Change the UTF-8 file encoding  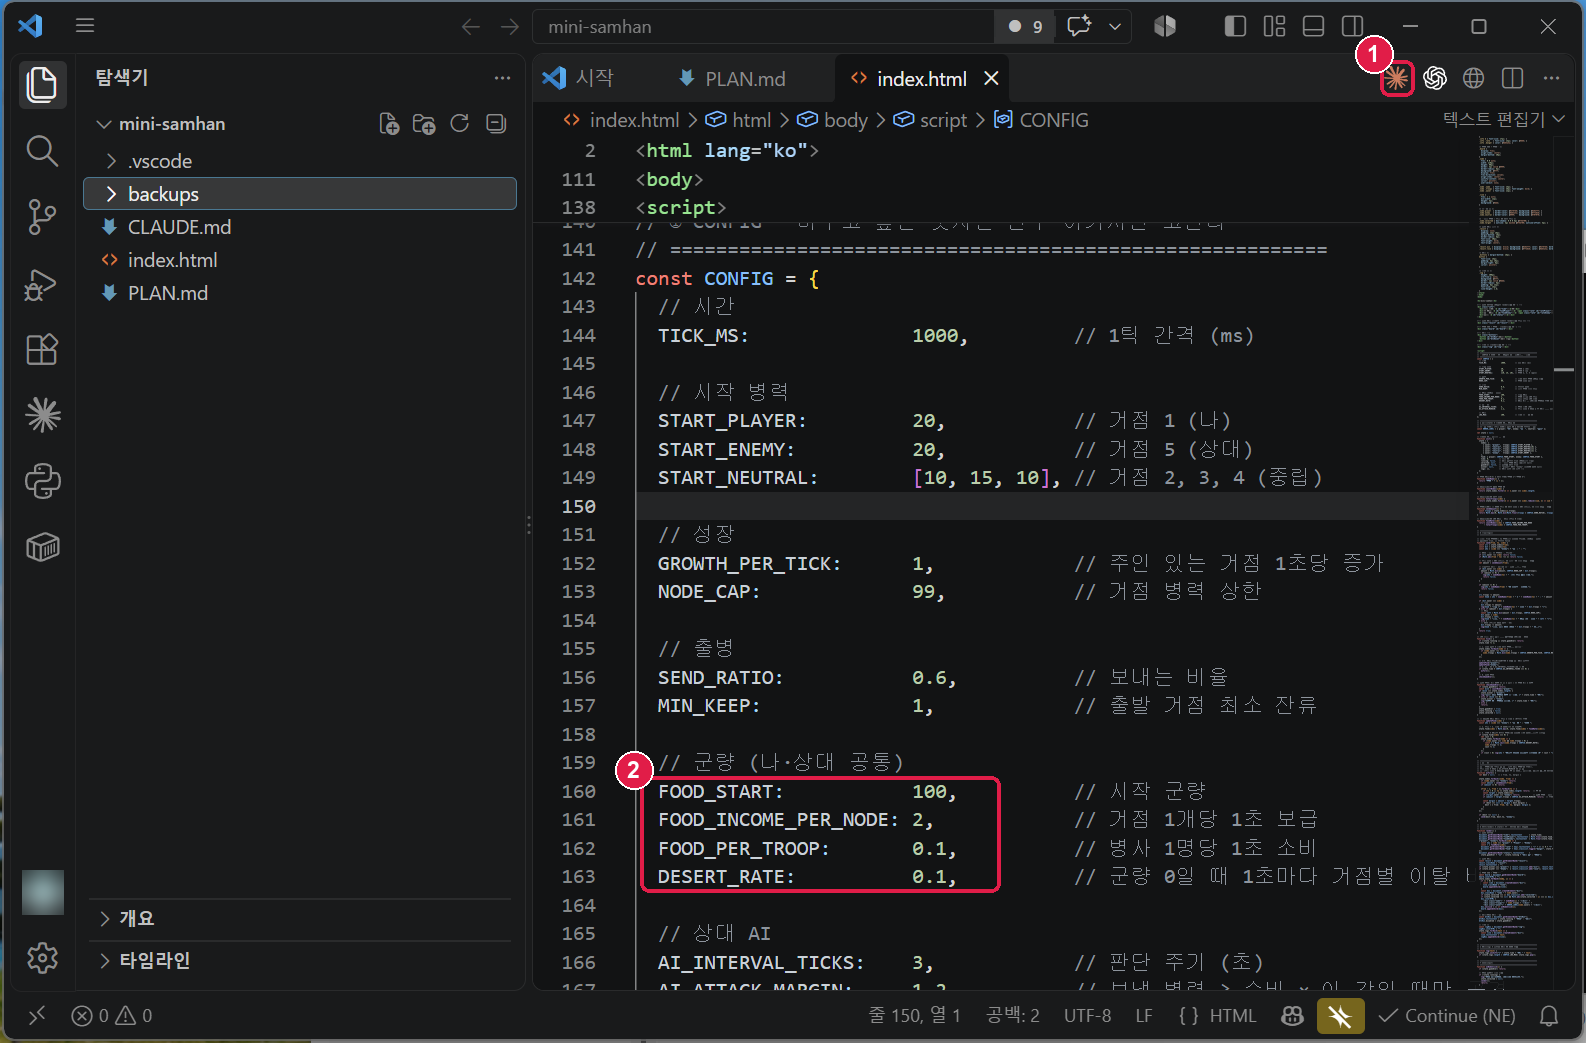[1087, 1016]
